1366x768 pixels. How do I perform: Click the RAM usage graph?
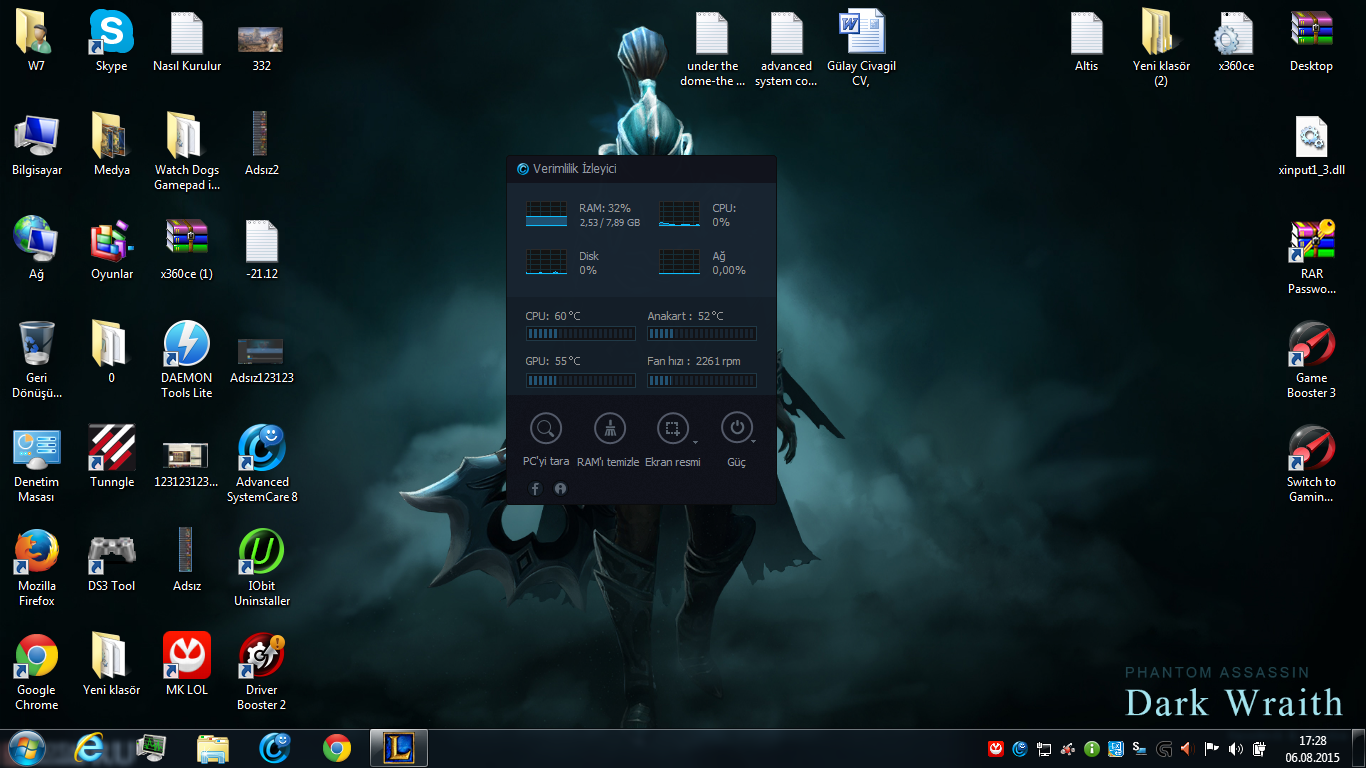coord(546,214)
